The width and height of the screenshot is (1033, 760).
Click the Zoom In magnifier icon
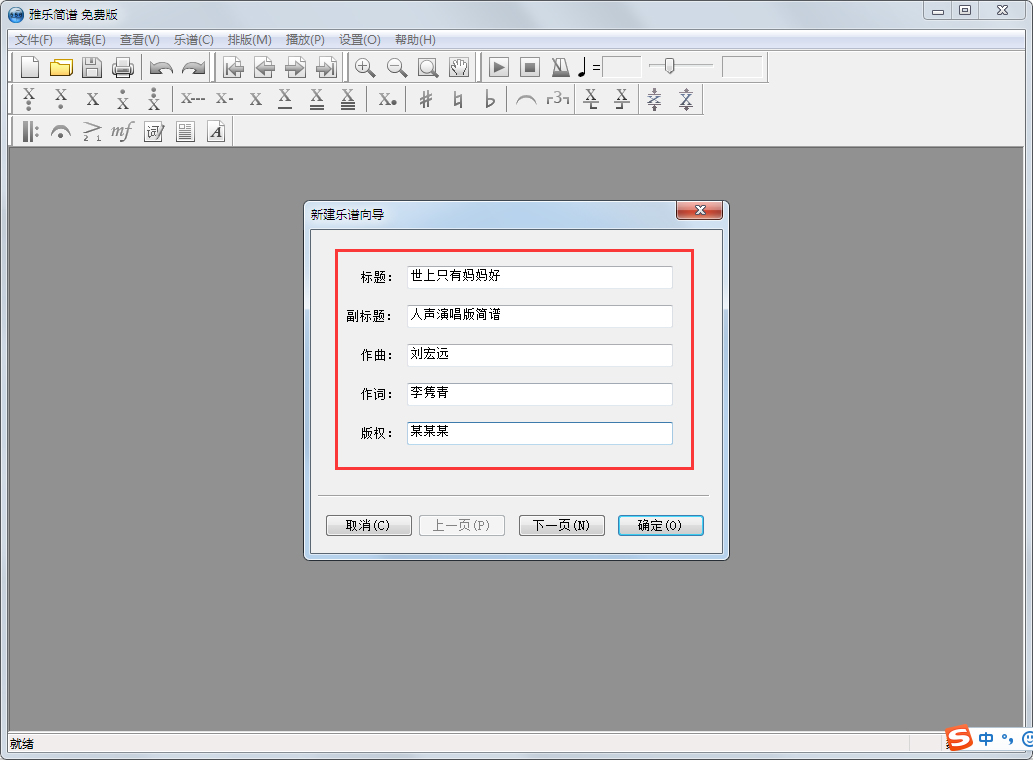click(x=365, y=68)
